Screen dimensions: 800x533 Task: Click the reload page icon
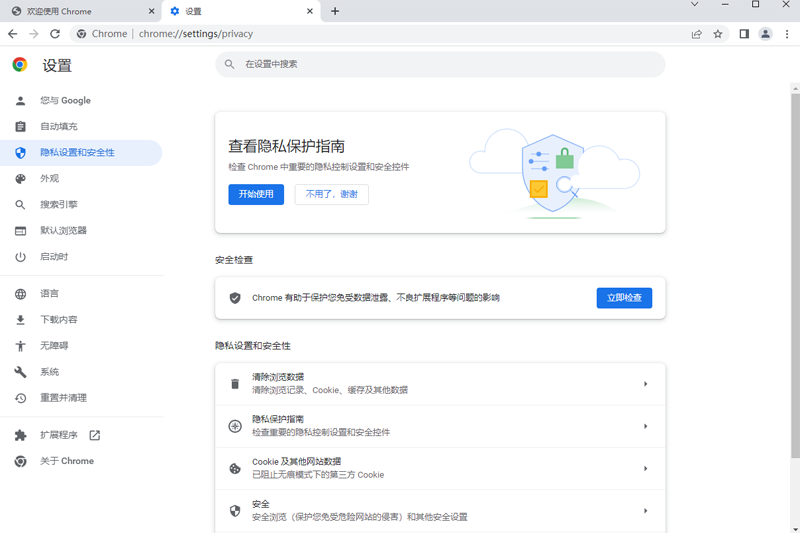tap(54, 34)
